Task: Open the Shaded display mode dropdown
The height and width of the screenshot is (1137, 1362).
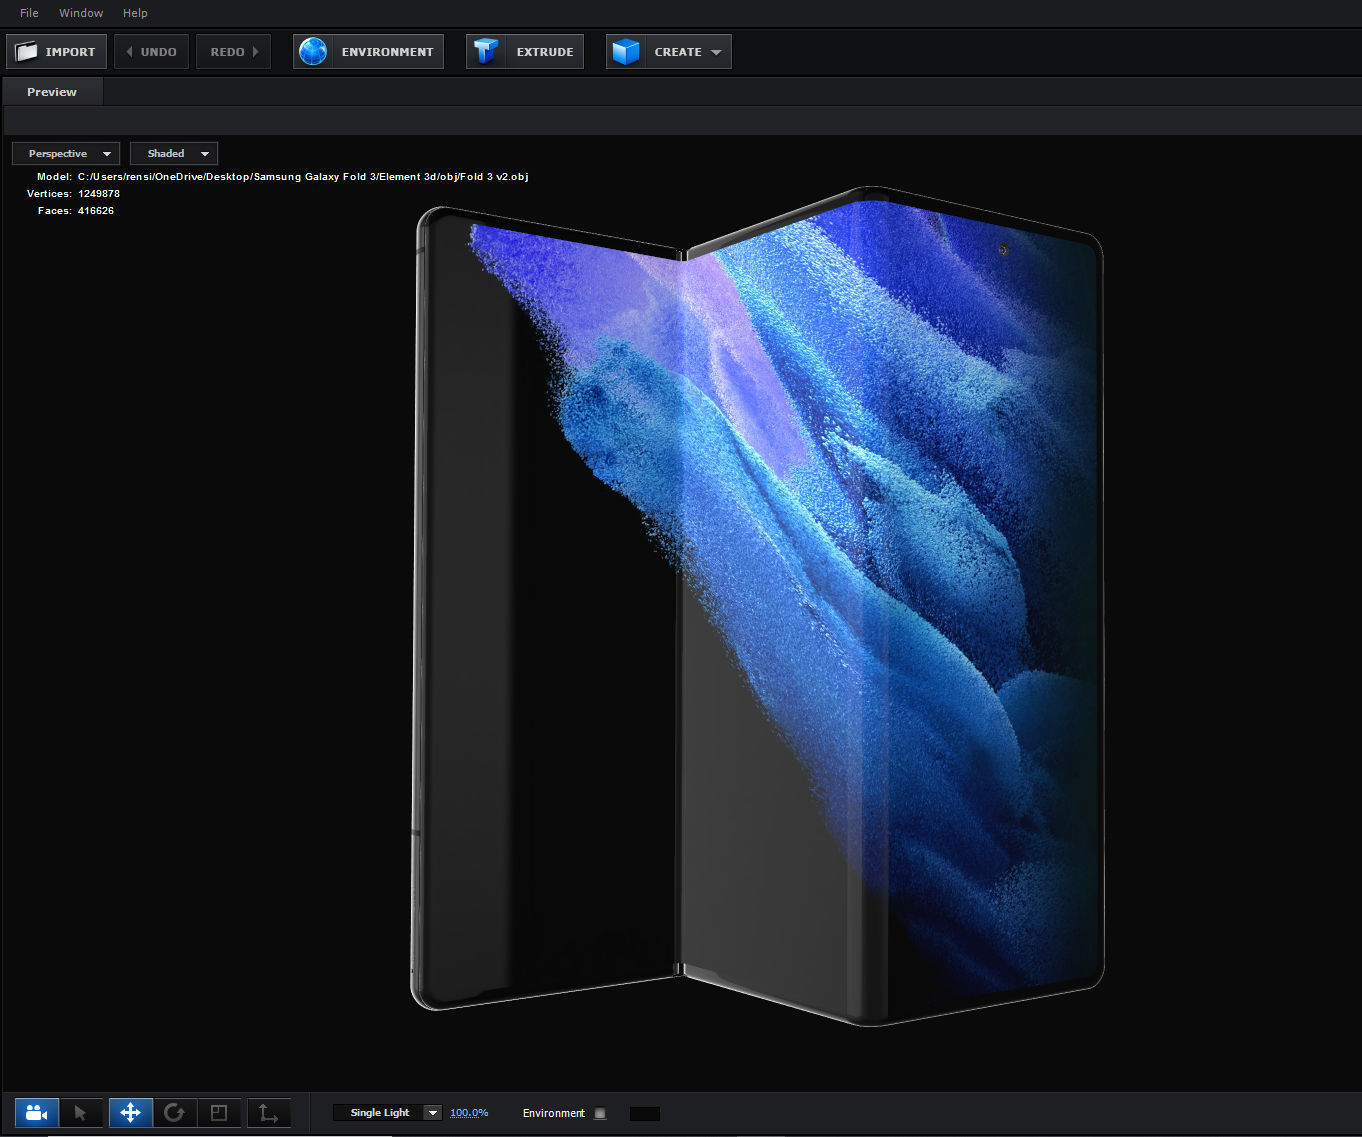Action: click(174, 154)
